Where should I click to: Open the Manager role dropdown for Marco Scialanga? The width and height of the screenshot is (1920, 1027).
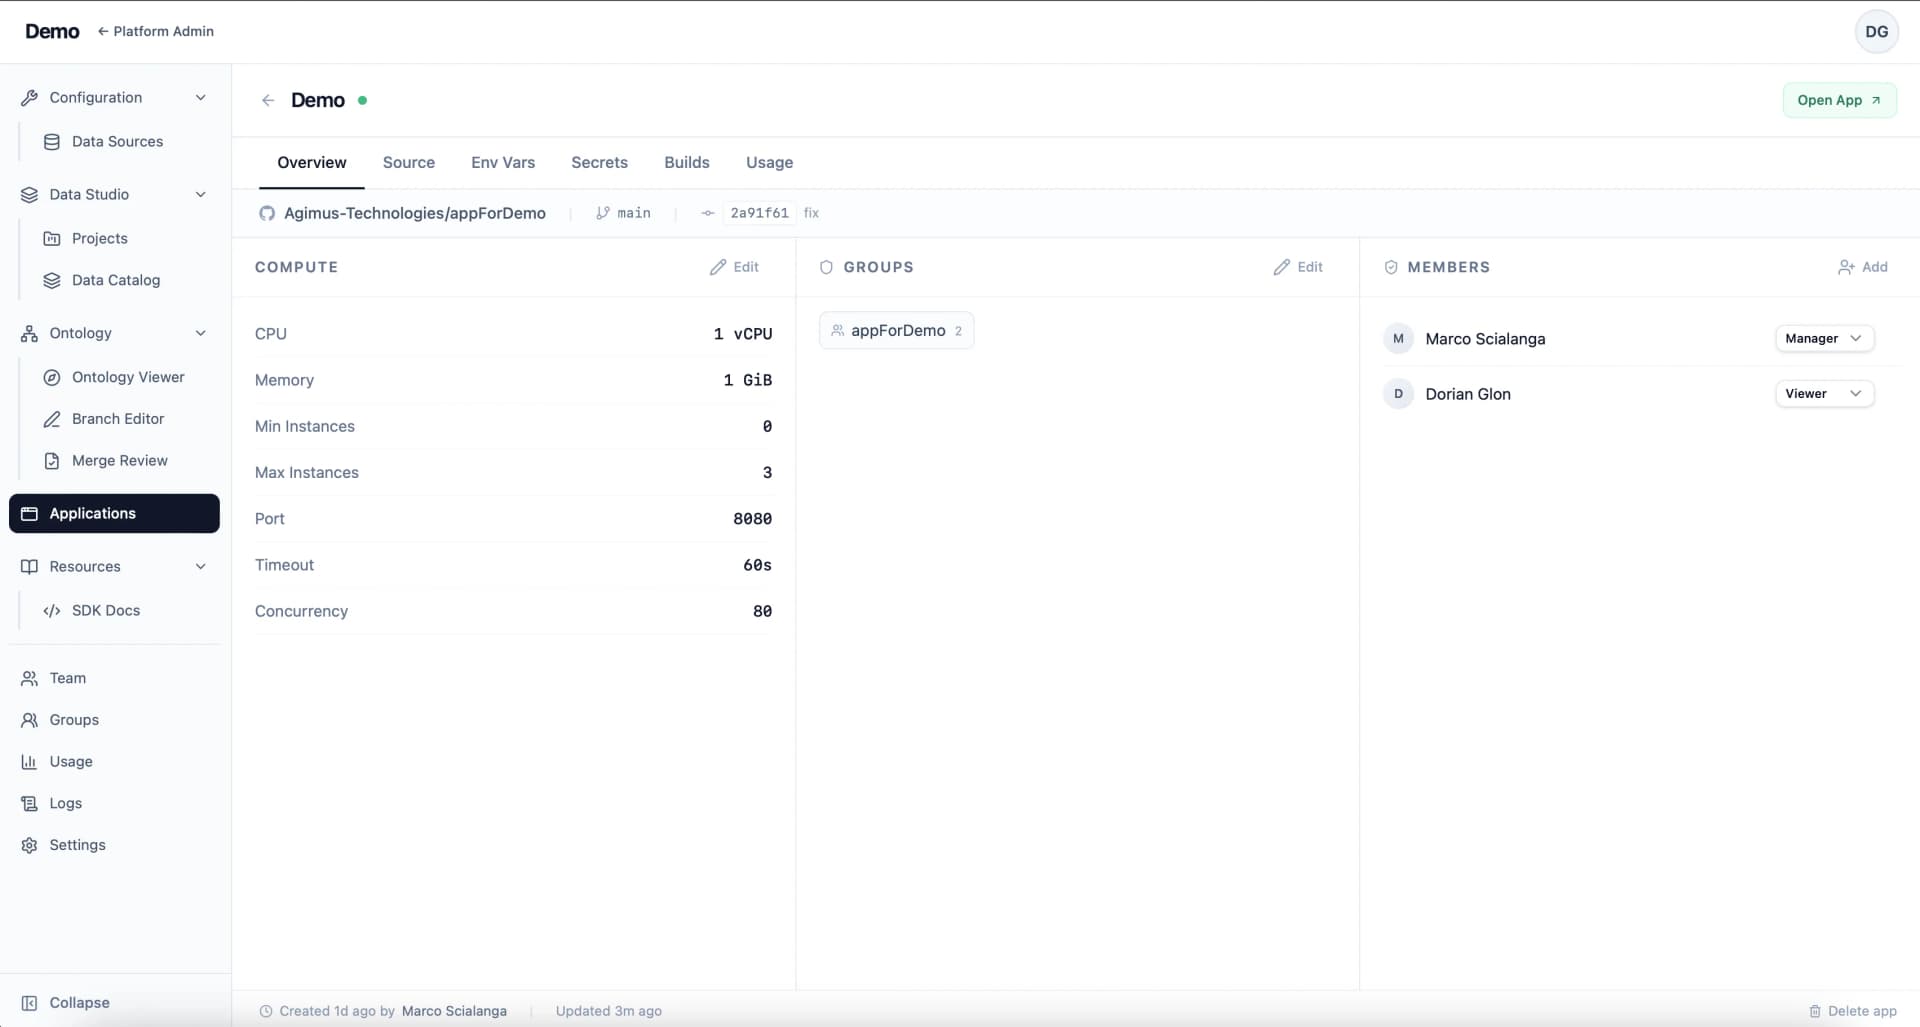point(1823,338)
